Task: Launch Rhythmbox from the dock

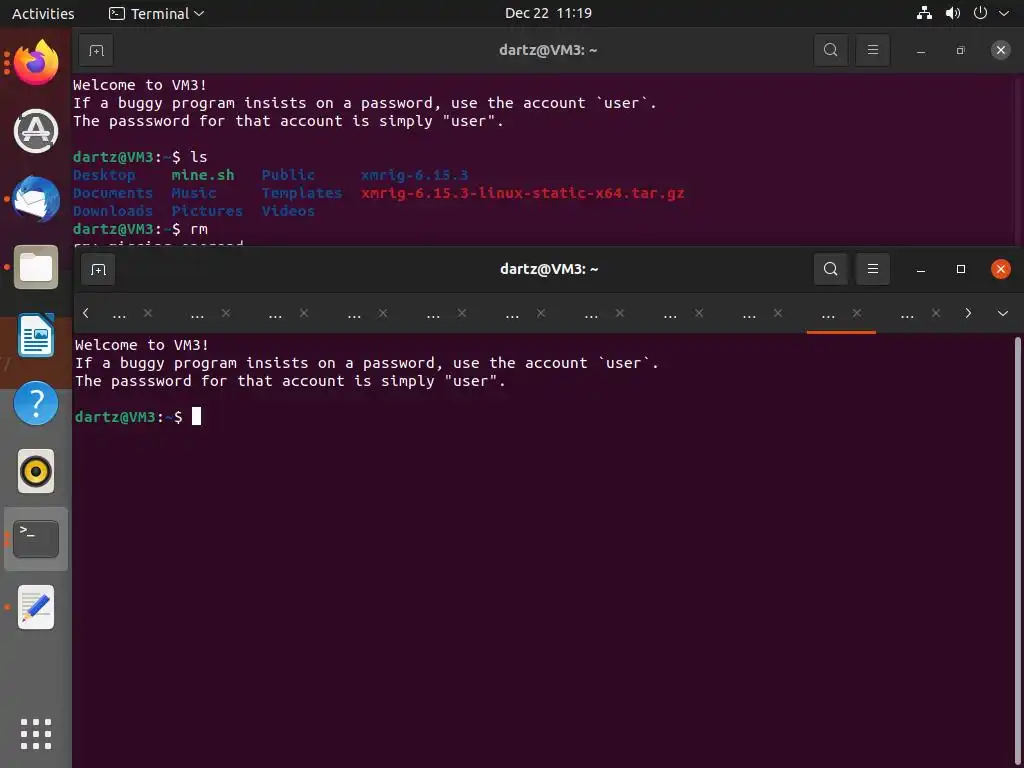Action: point(36,471)
